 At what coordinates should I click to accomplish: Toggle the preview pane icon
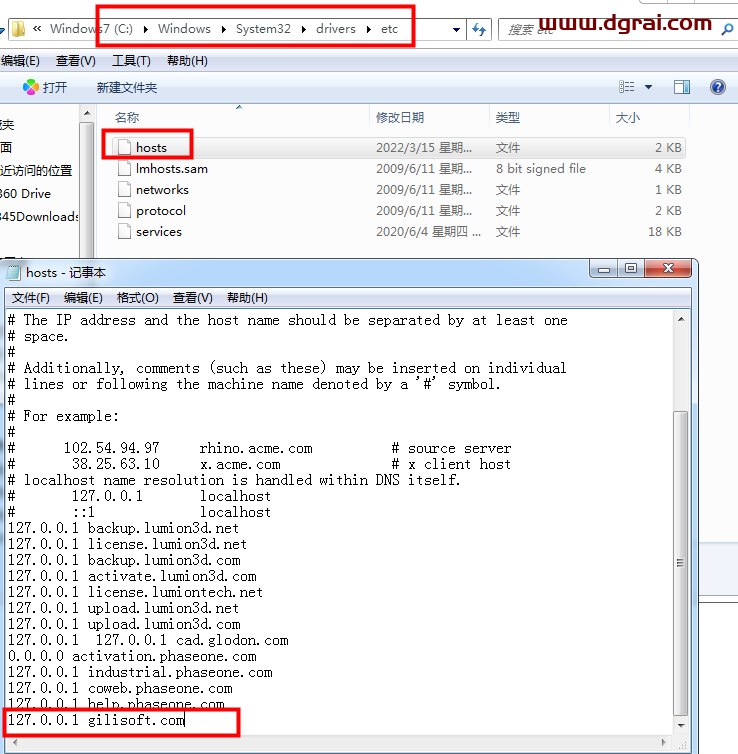682,87
